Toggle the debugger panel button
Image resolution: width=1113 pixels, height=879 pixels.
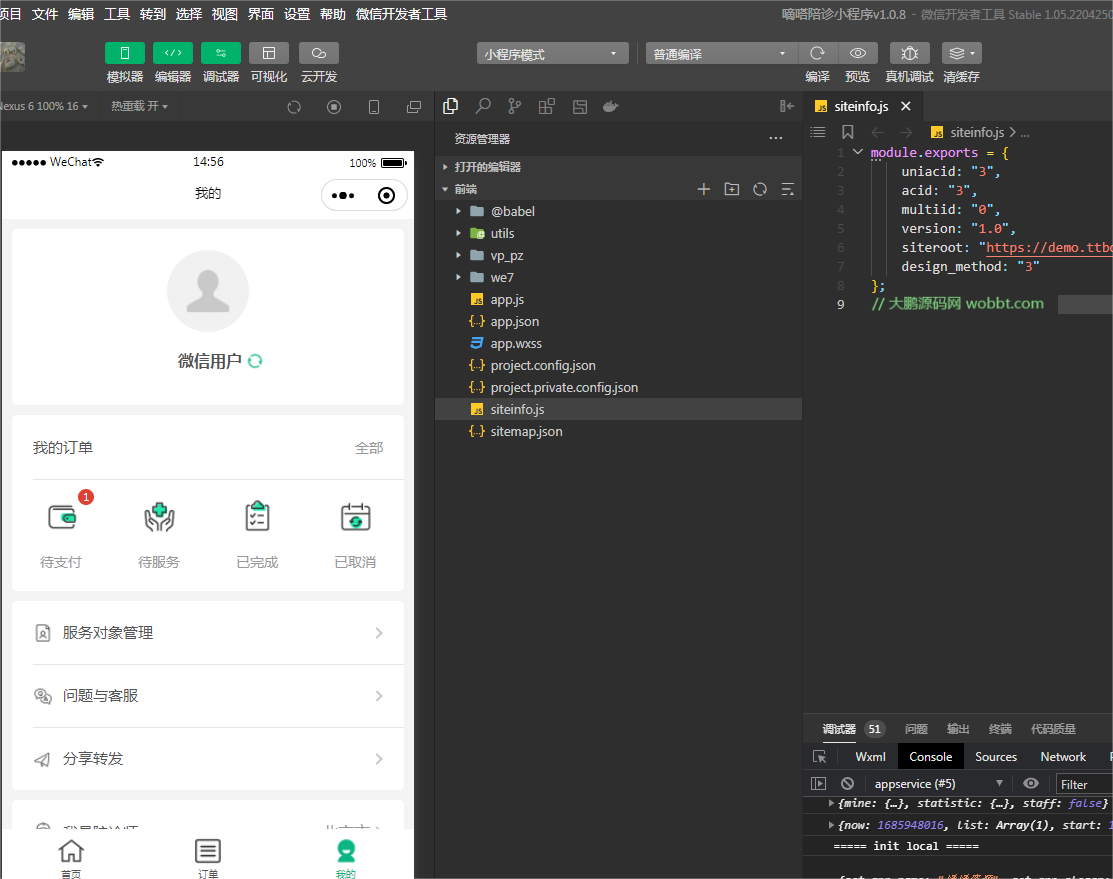pyautogui.click(x=221, y=53)
